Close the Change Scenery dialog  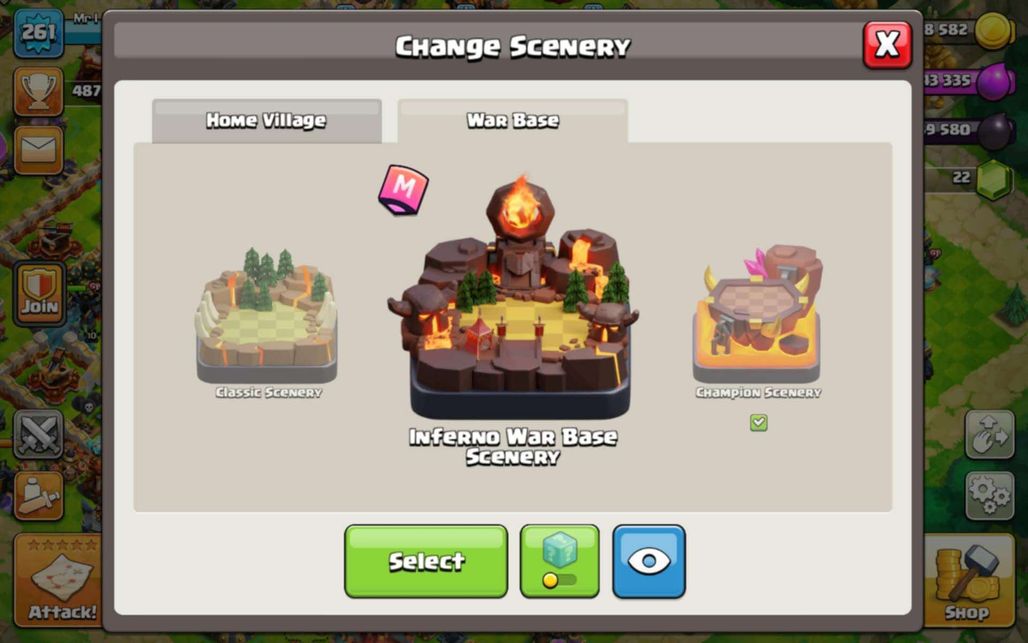(x=887, y=45)
